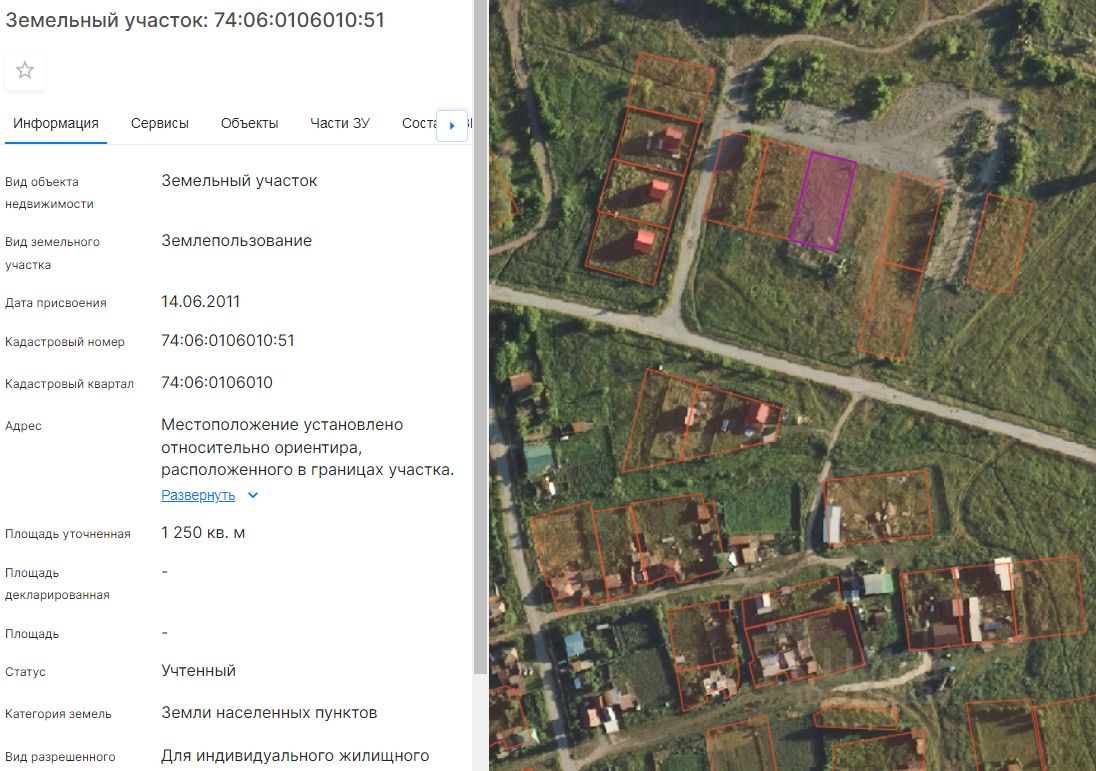Image resolution: width=1096 pixels, height=771 pixels.
Task: Click the Дата присвоения label
Action: point(56,303)
